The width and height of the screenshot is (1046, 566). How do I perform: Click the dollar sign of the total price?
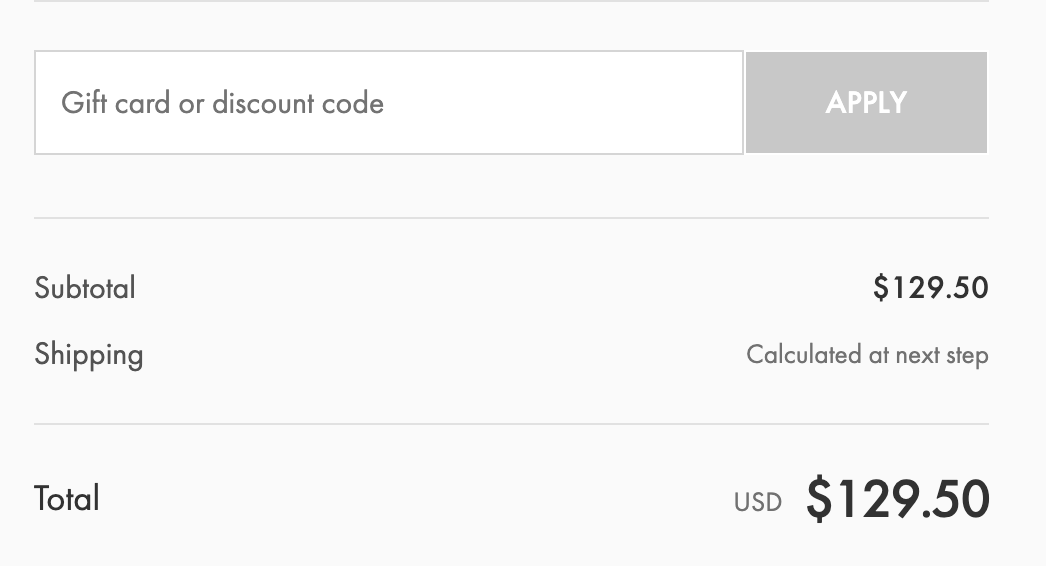point(819,499)
